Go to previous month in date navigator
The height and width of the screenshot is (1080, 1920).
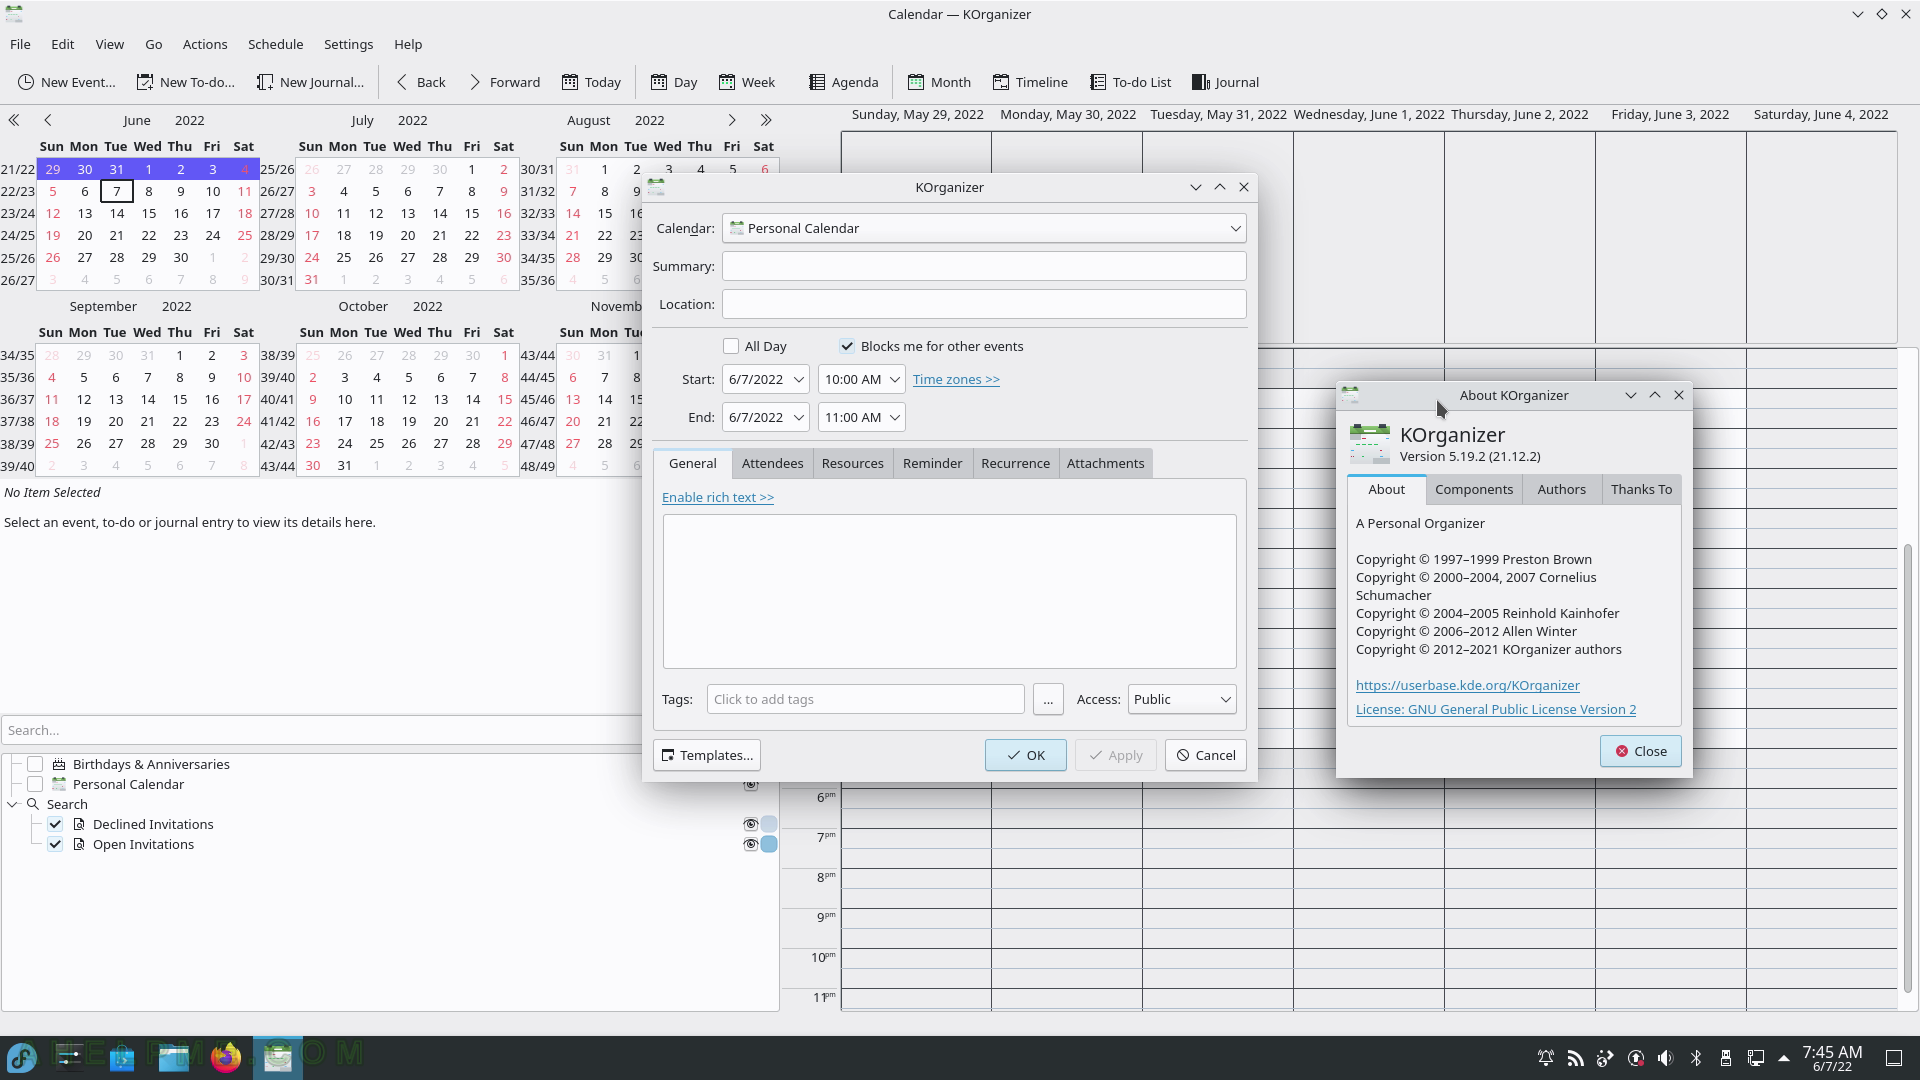click(x=47, y=120)
